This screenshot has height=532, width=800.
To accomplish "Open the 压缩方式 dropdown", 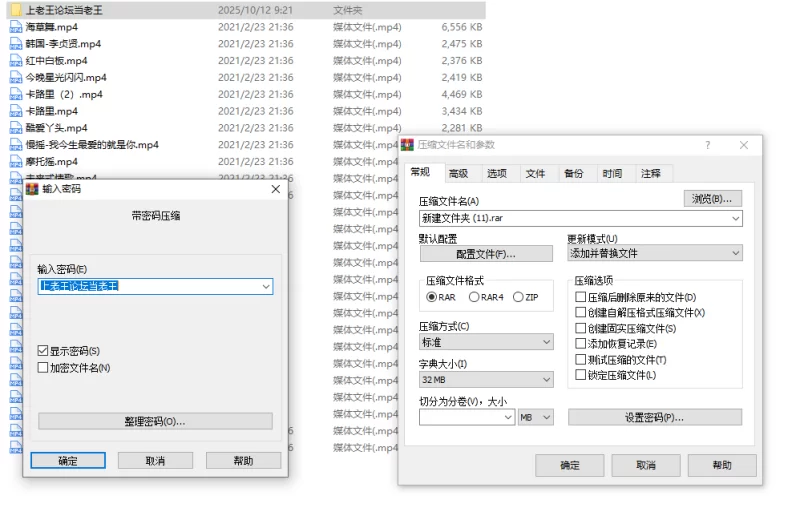I will point(486,343).
